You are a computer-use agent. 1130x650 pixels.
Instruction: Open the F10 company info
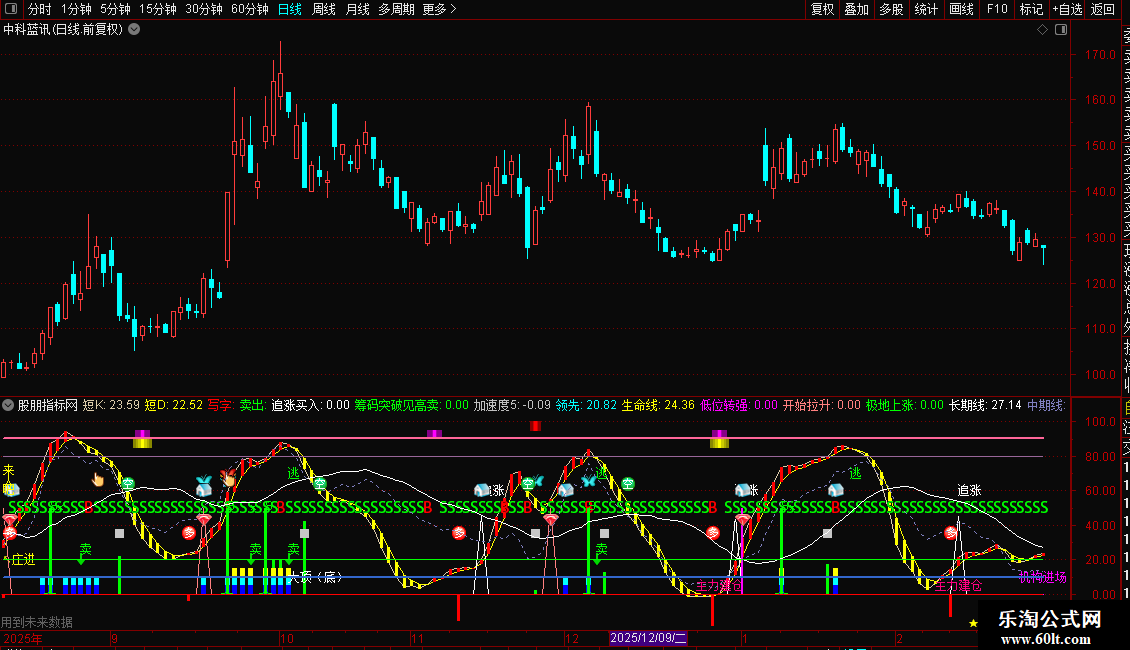click(997, 9)
